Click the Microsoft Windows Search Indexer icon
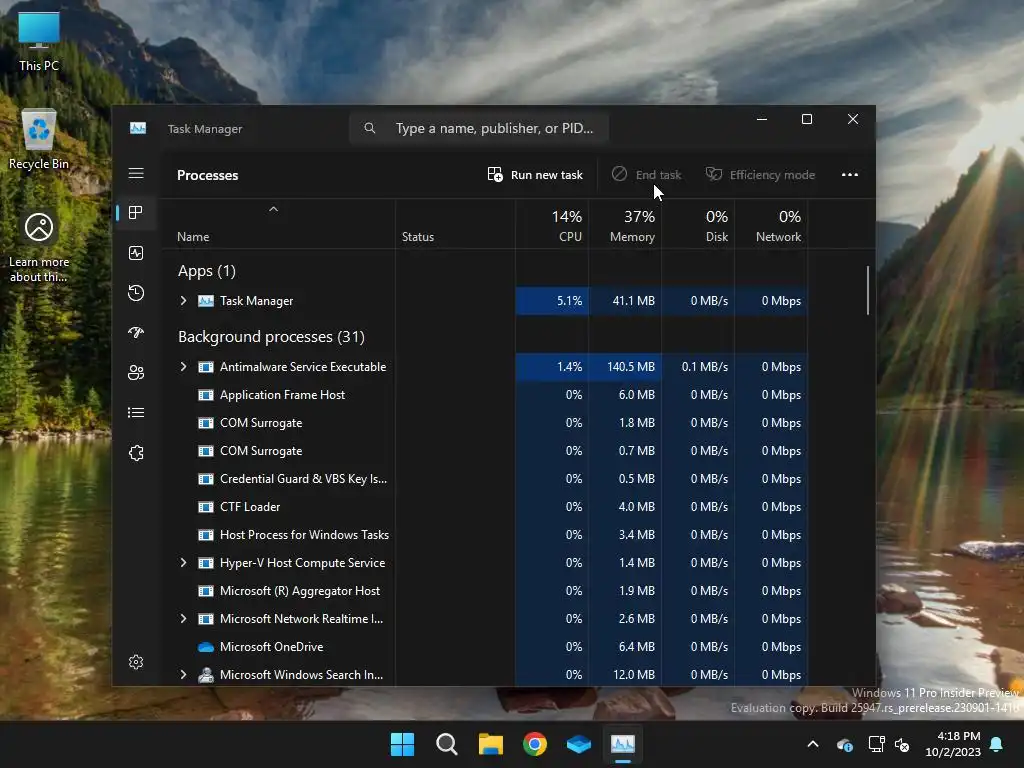The width and height of the screenshot is (1024, 768). [x=206, y=675]
